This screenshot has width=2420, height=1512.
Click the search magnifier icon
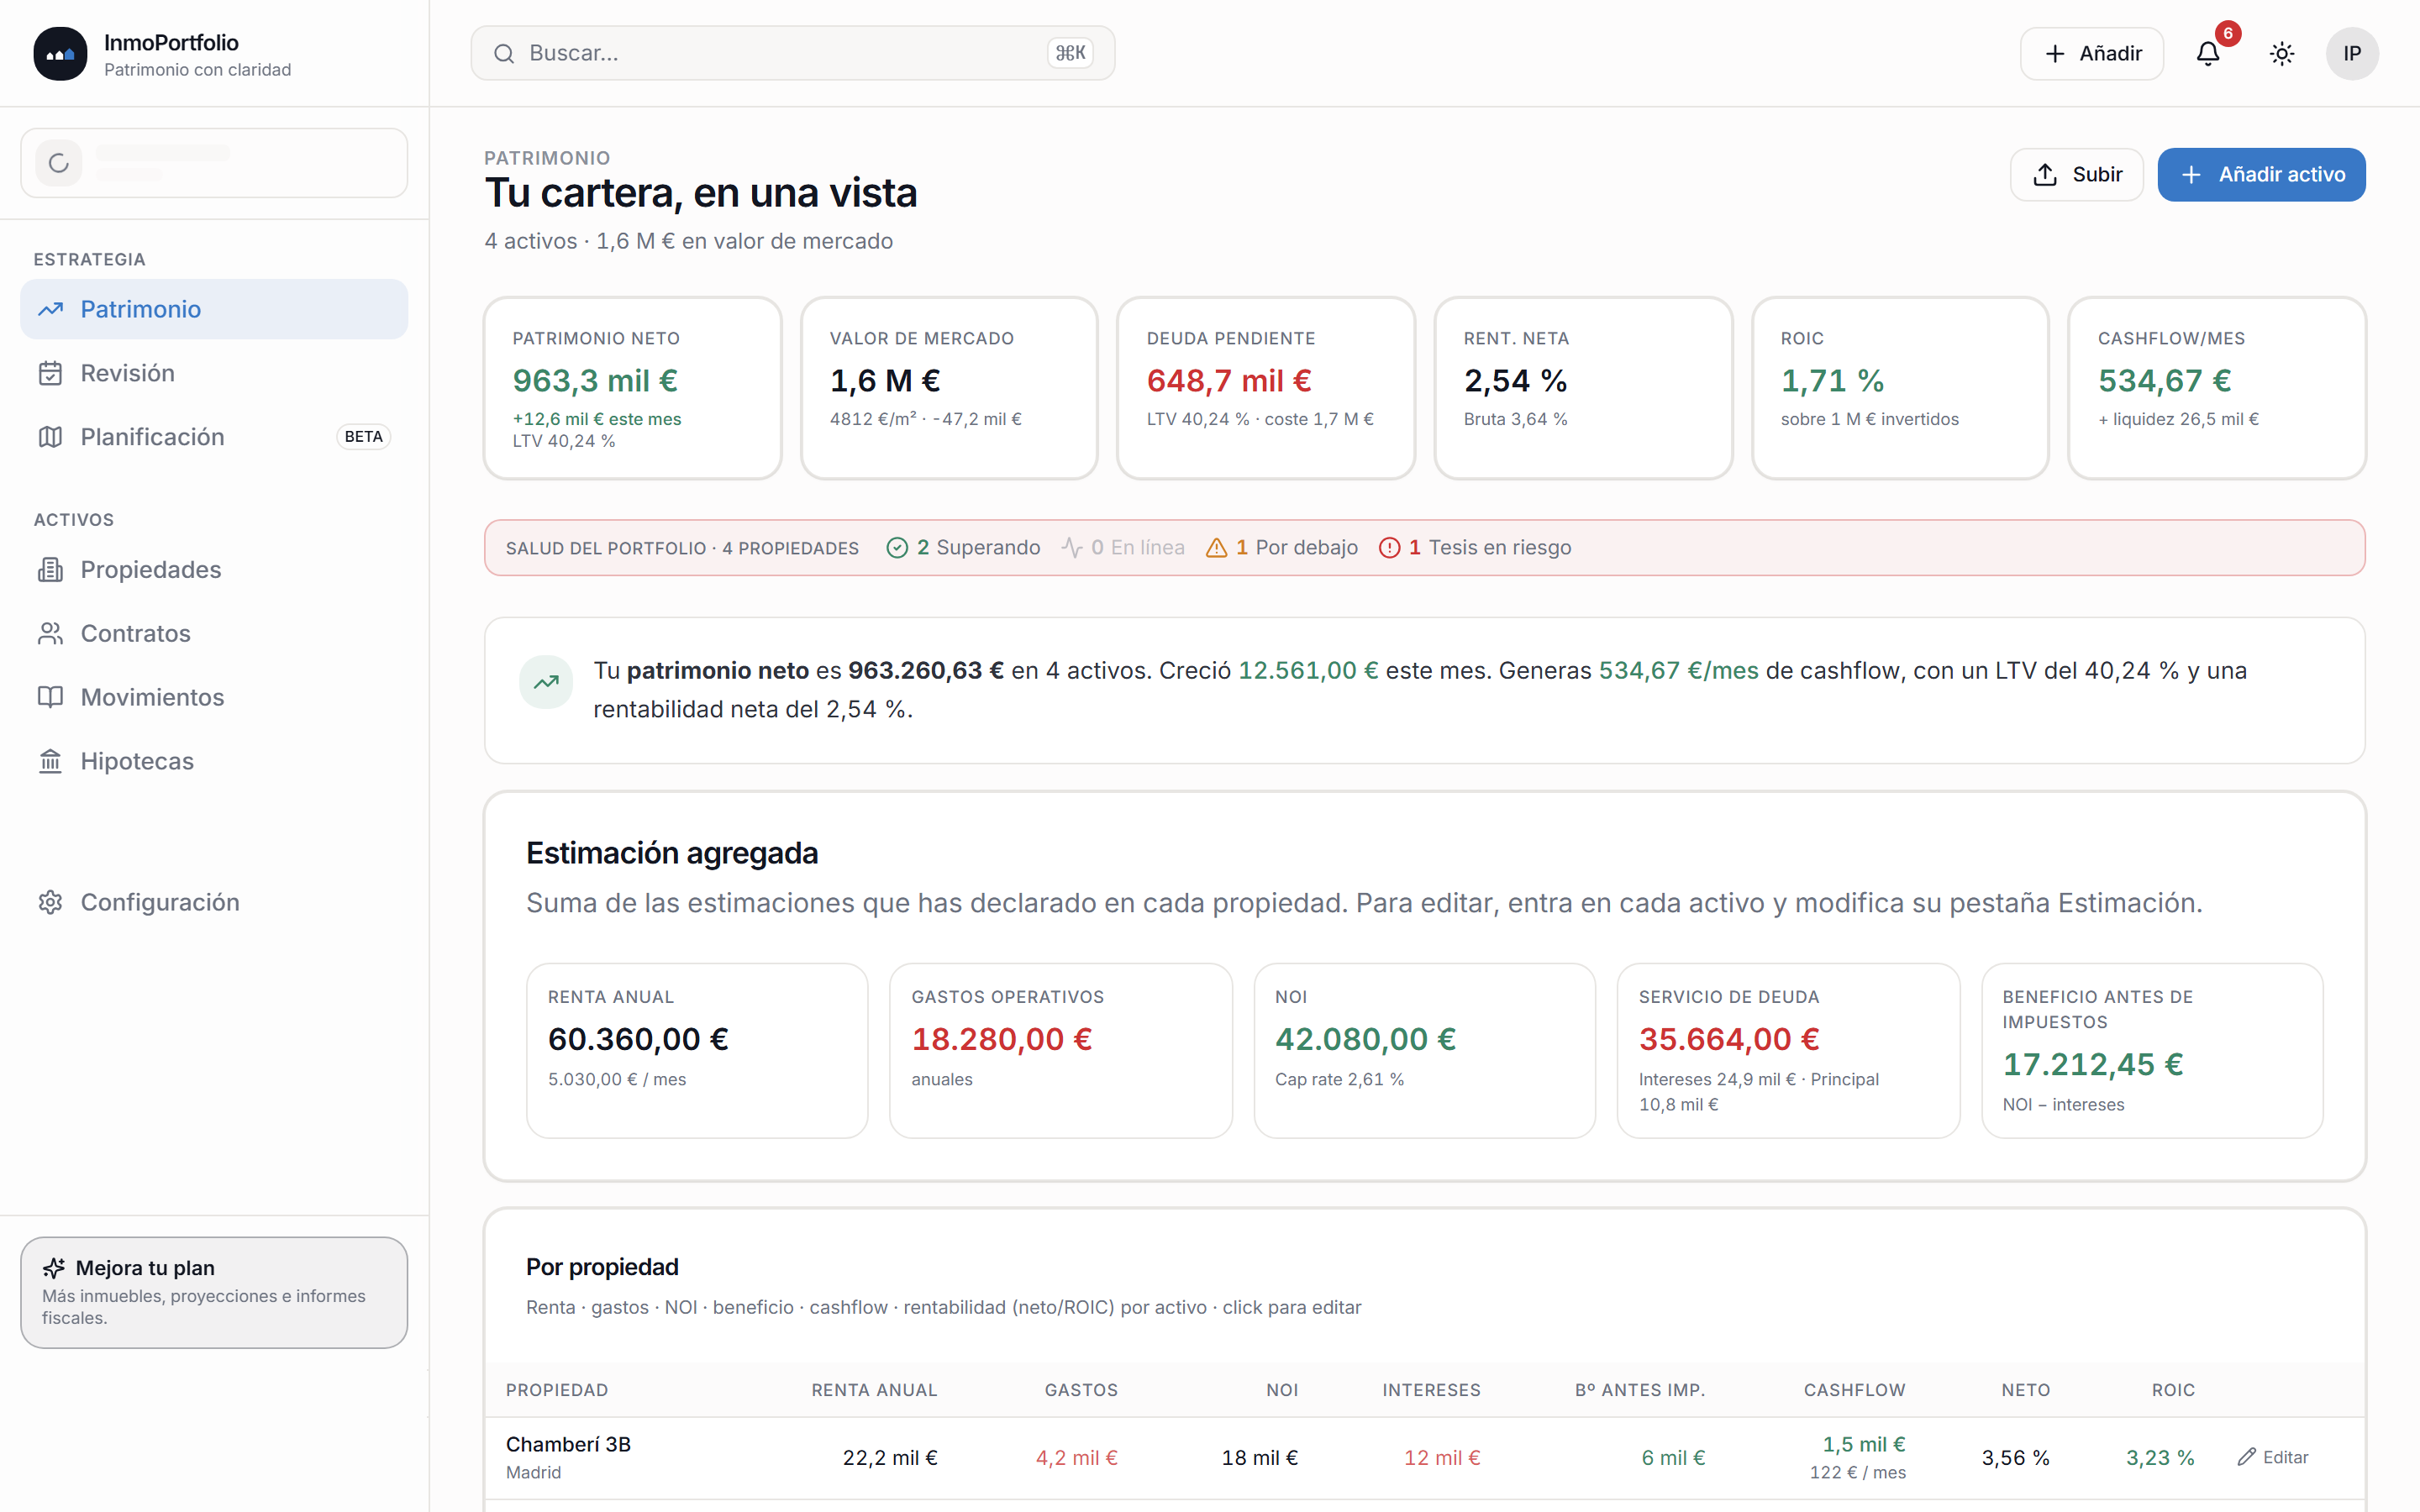click(504, 54)
